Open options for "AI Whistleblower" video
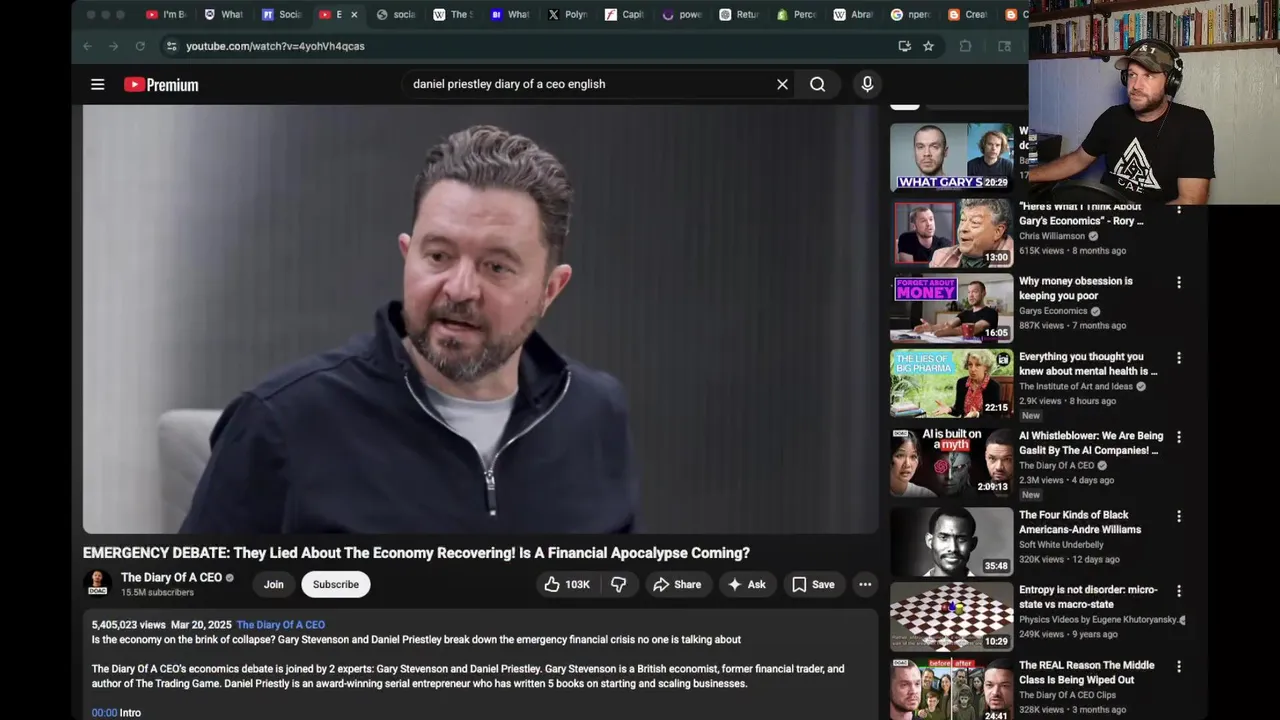Screen dimensions: 1280x720 click(1179, 437)
